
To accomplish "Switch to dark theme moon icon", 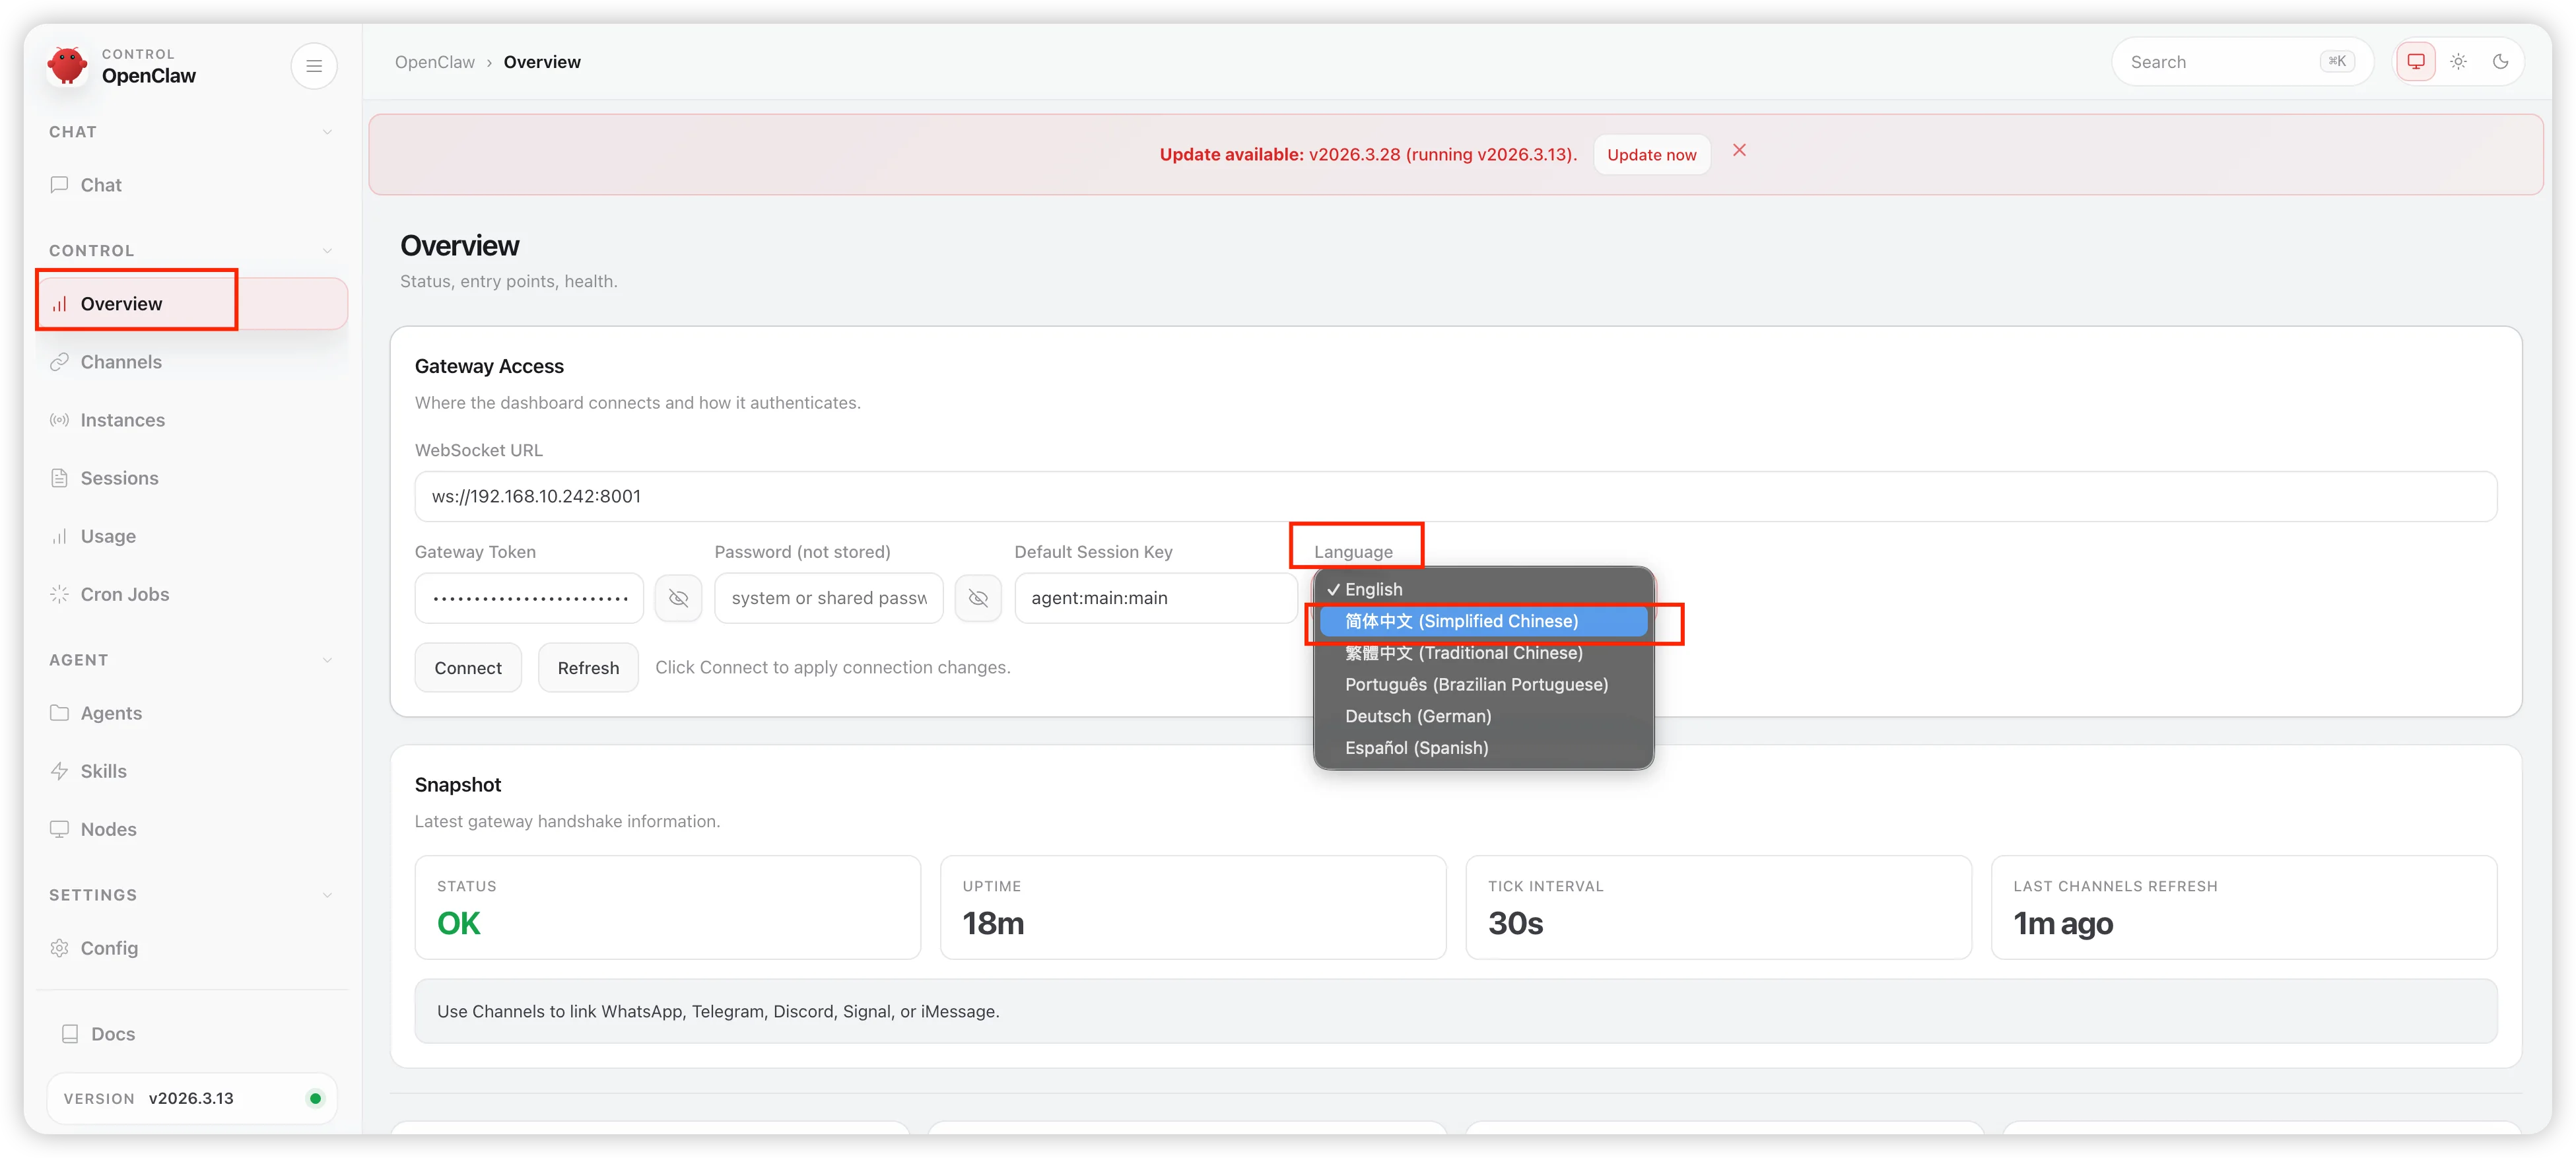I will coord(2501,62).
